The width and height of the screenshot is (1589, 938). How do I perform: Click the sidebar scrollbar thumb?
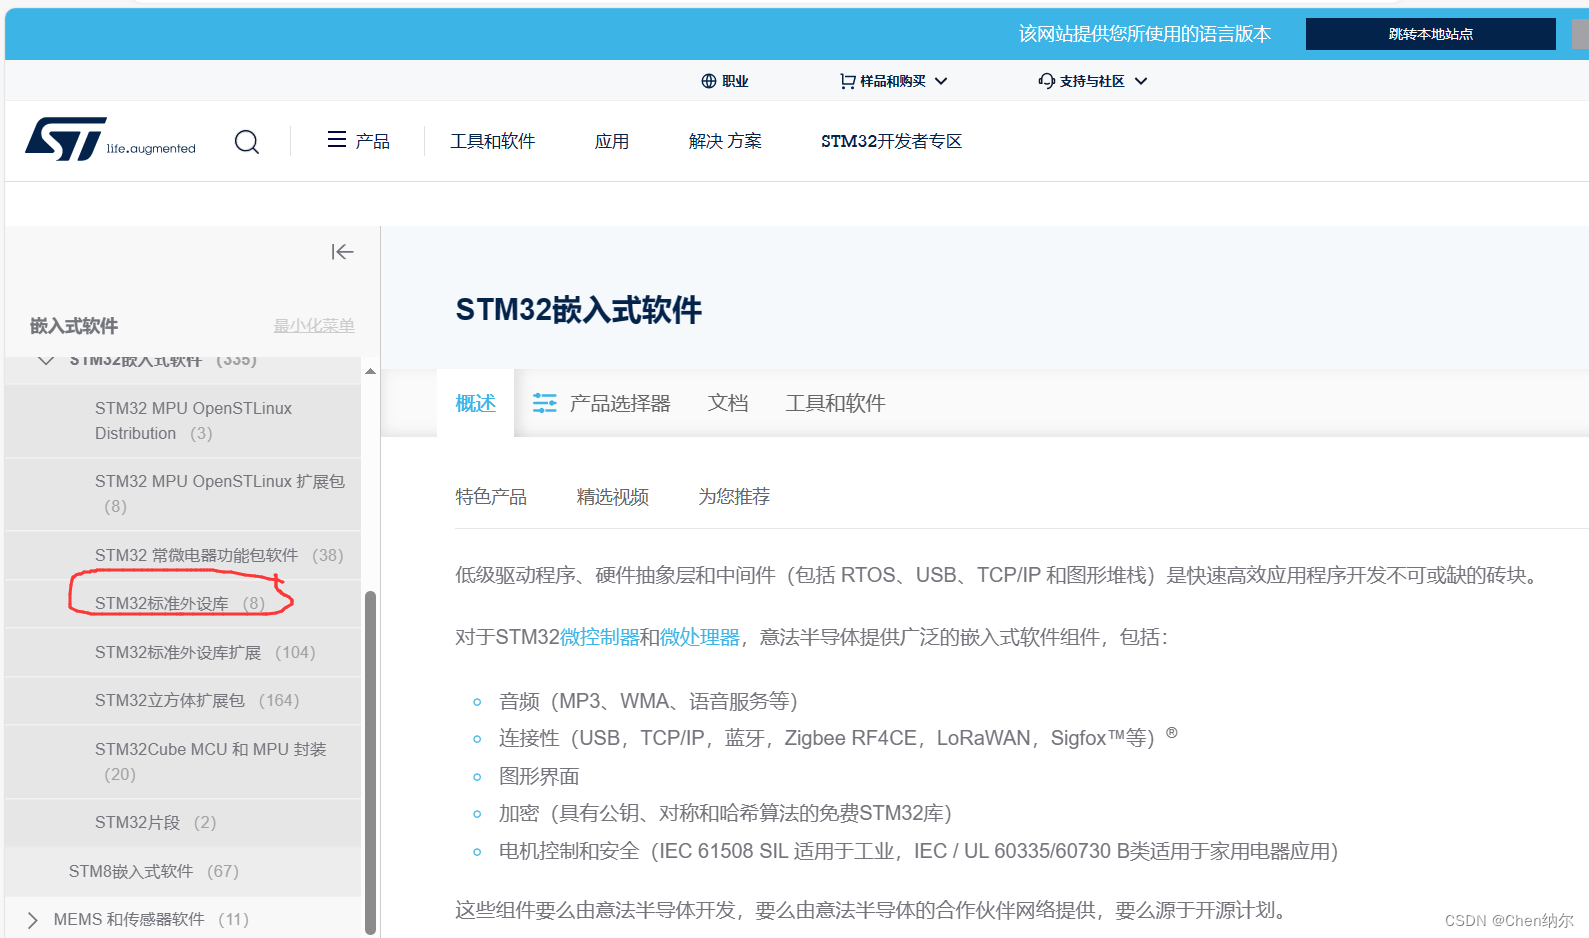370,762
